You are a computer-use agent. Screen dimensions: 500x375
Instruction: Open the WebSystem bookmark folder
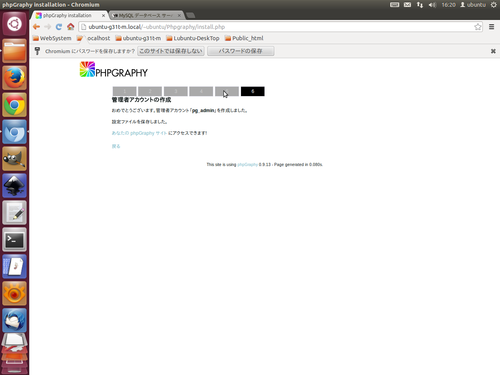click(52, 38)
